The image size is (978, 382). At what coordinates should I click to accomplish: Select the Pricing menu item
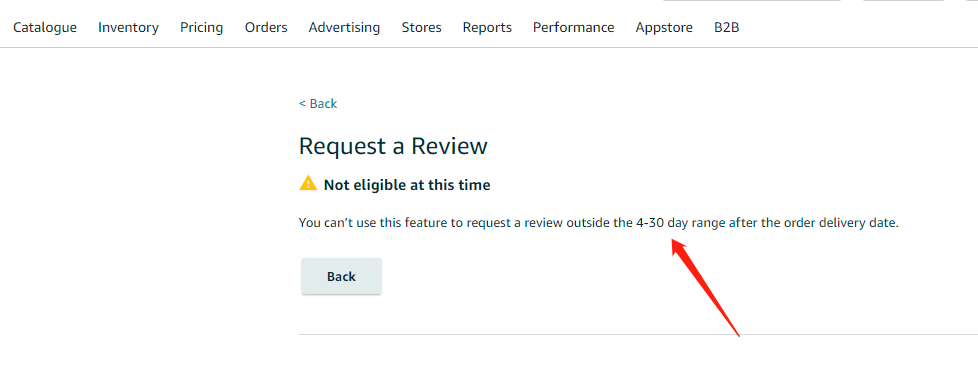[201, 27]
